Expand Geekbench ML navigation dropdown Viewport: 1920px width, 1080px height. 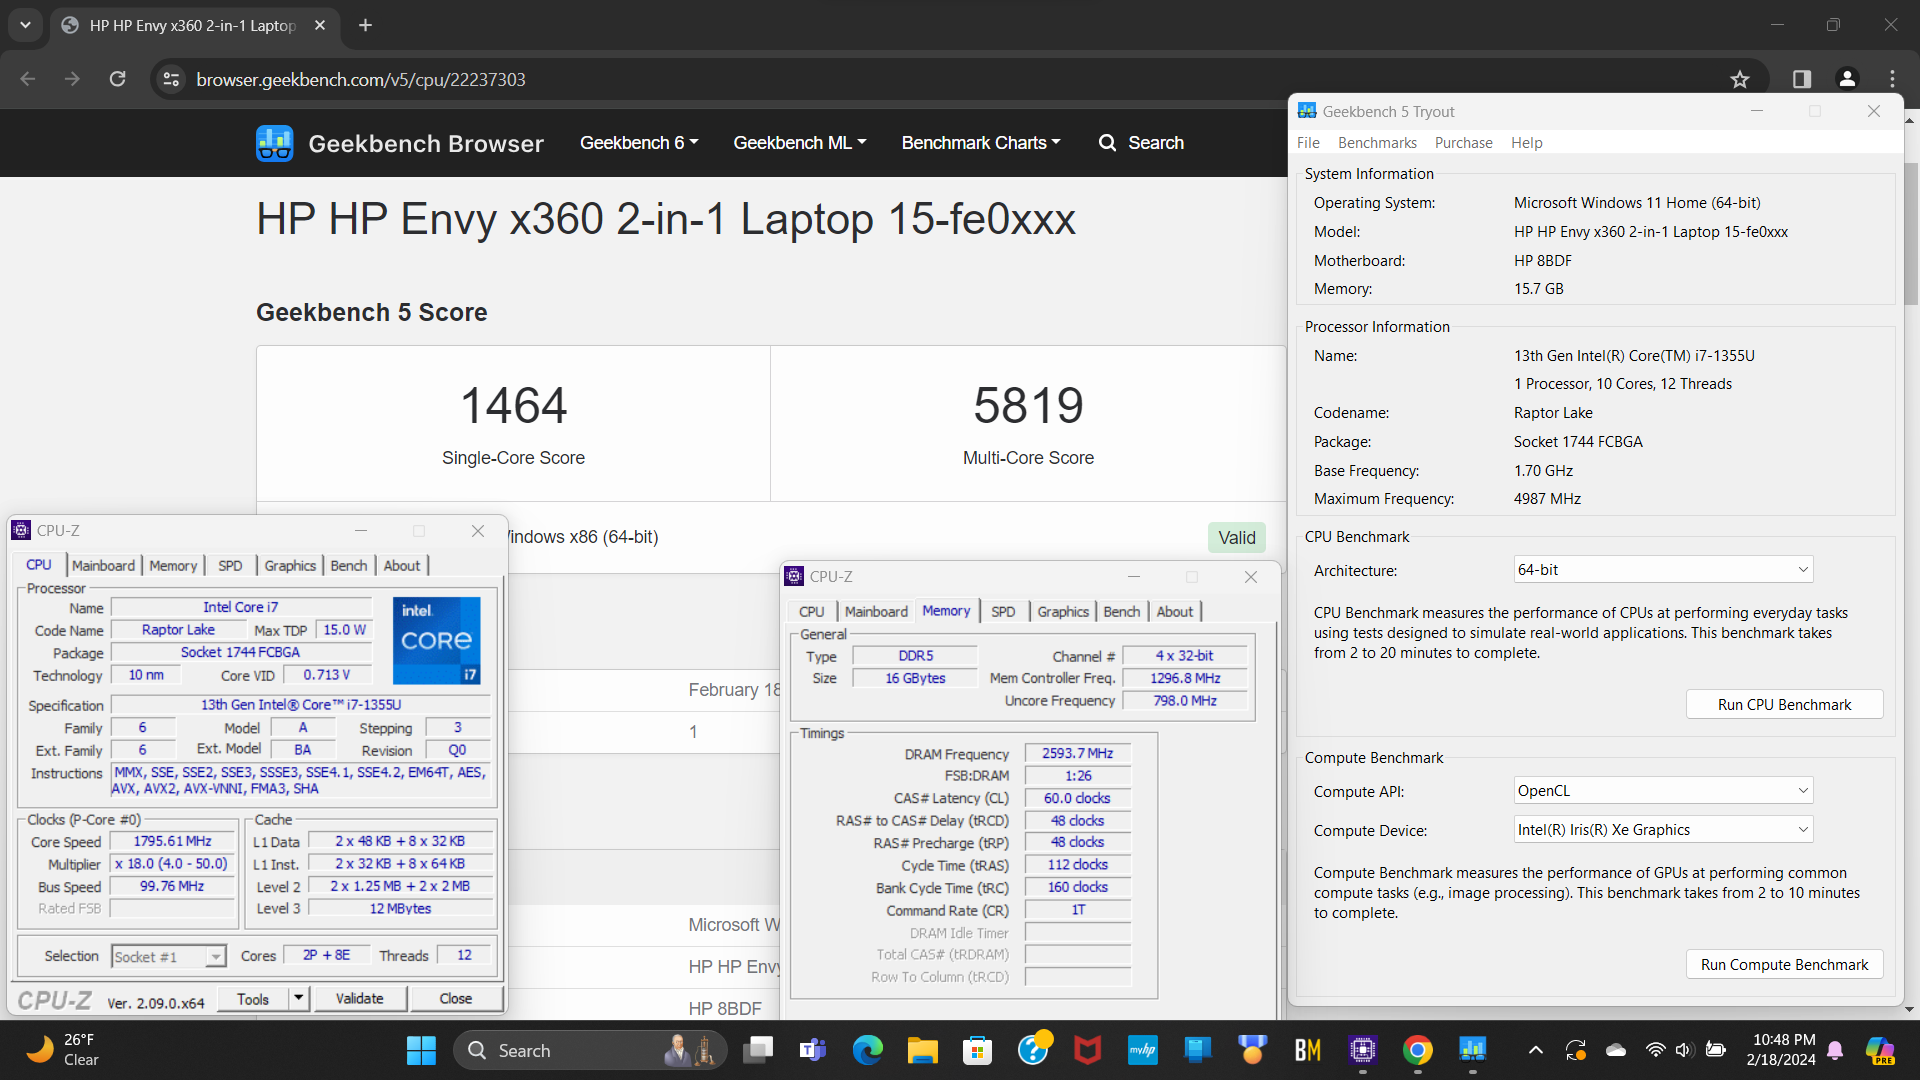pos(800,143)
